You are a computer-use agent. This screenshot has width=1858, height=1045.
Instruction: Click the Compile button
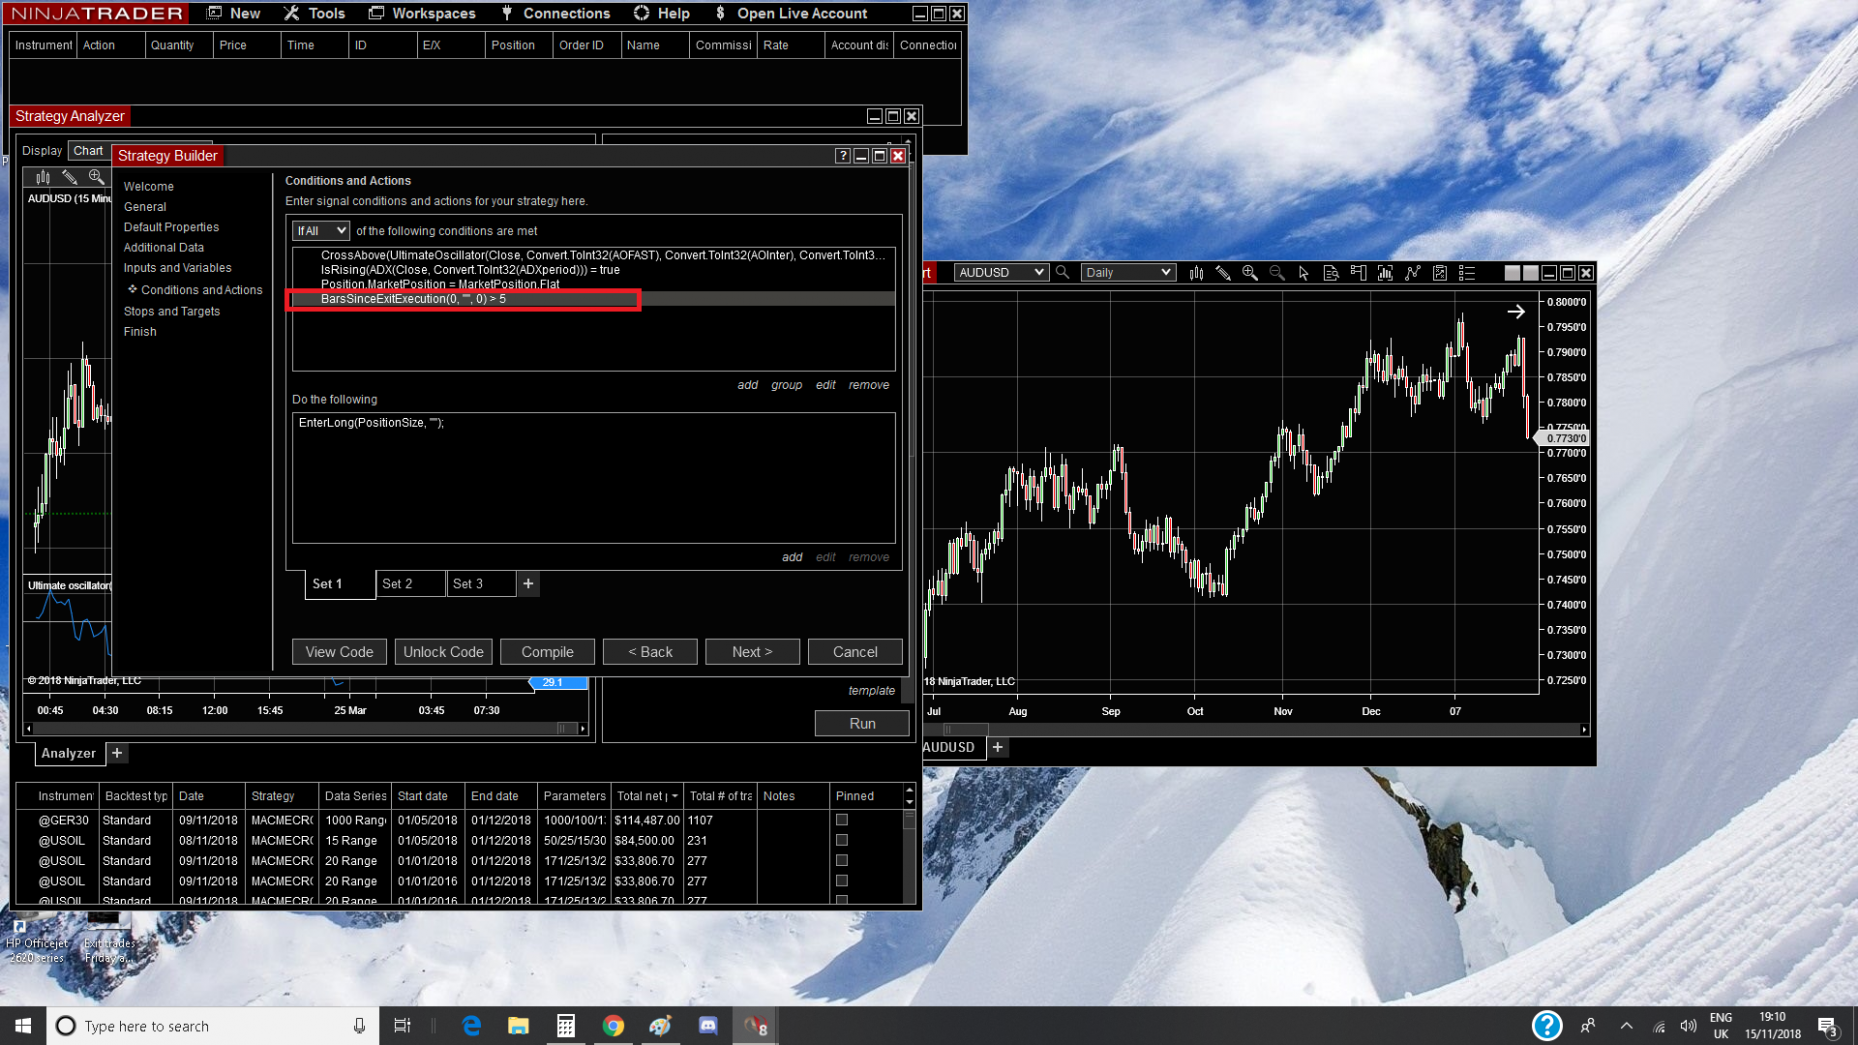(x=547, y=652)
